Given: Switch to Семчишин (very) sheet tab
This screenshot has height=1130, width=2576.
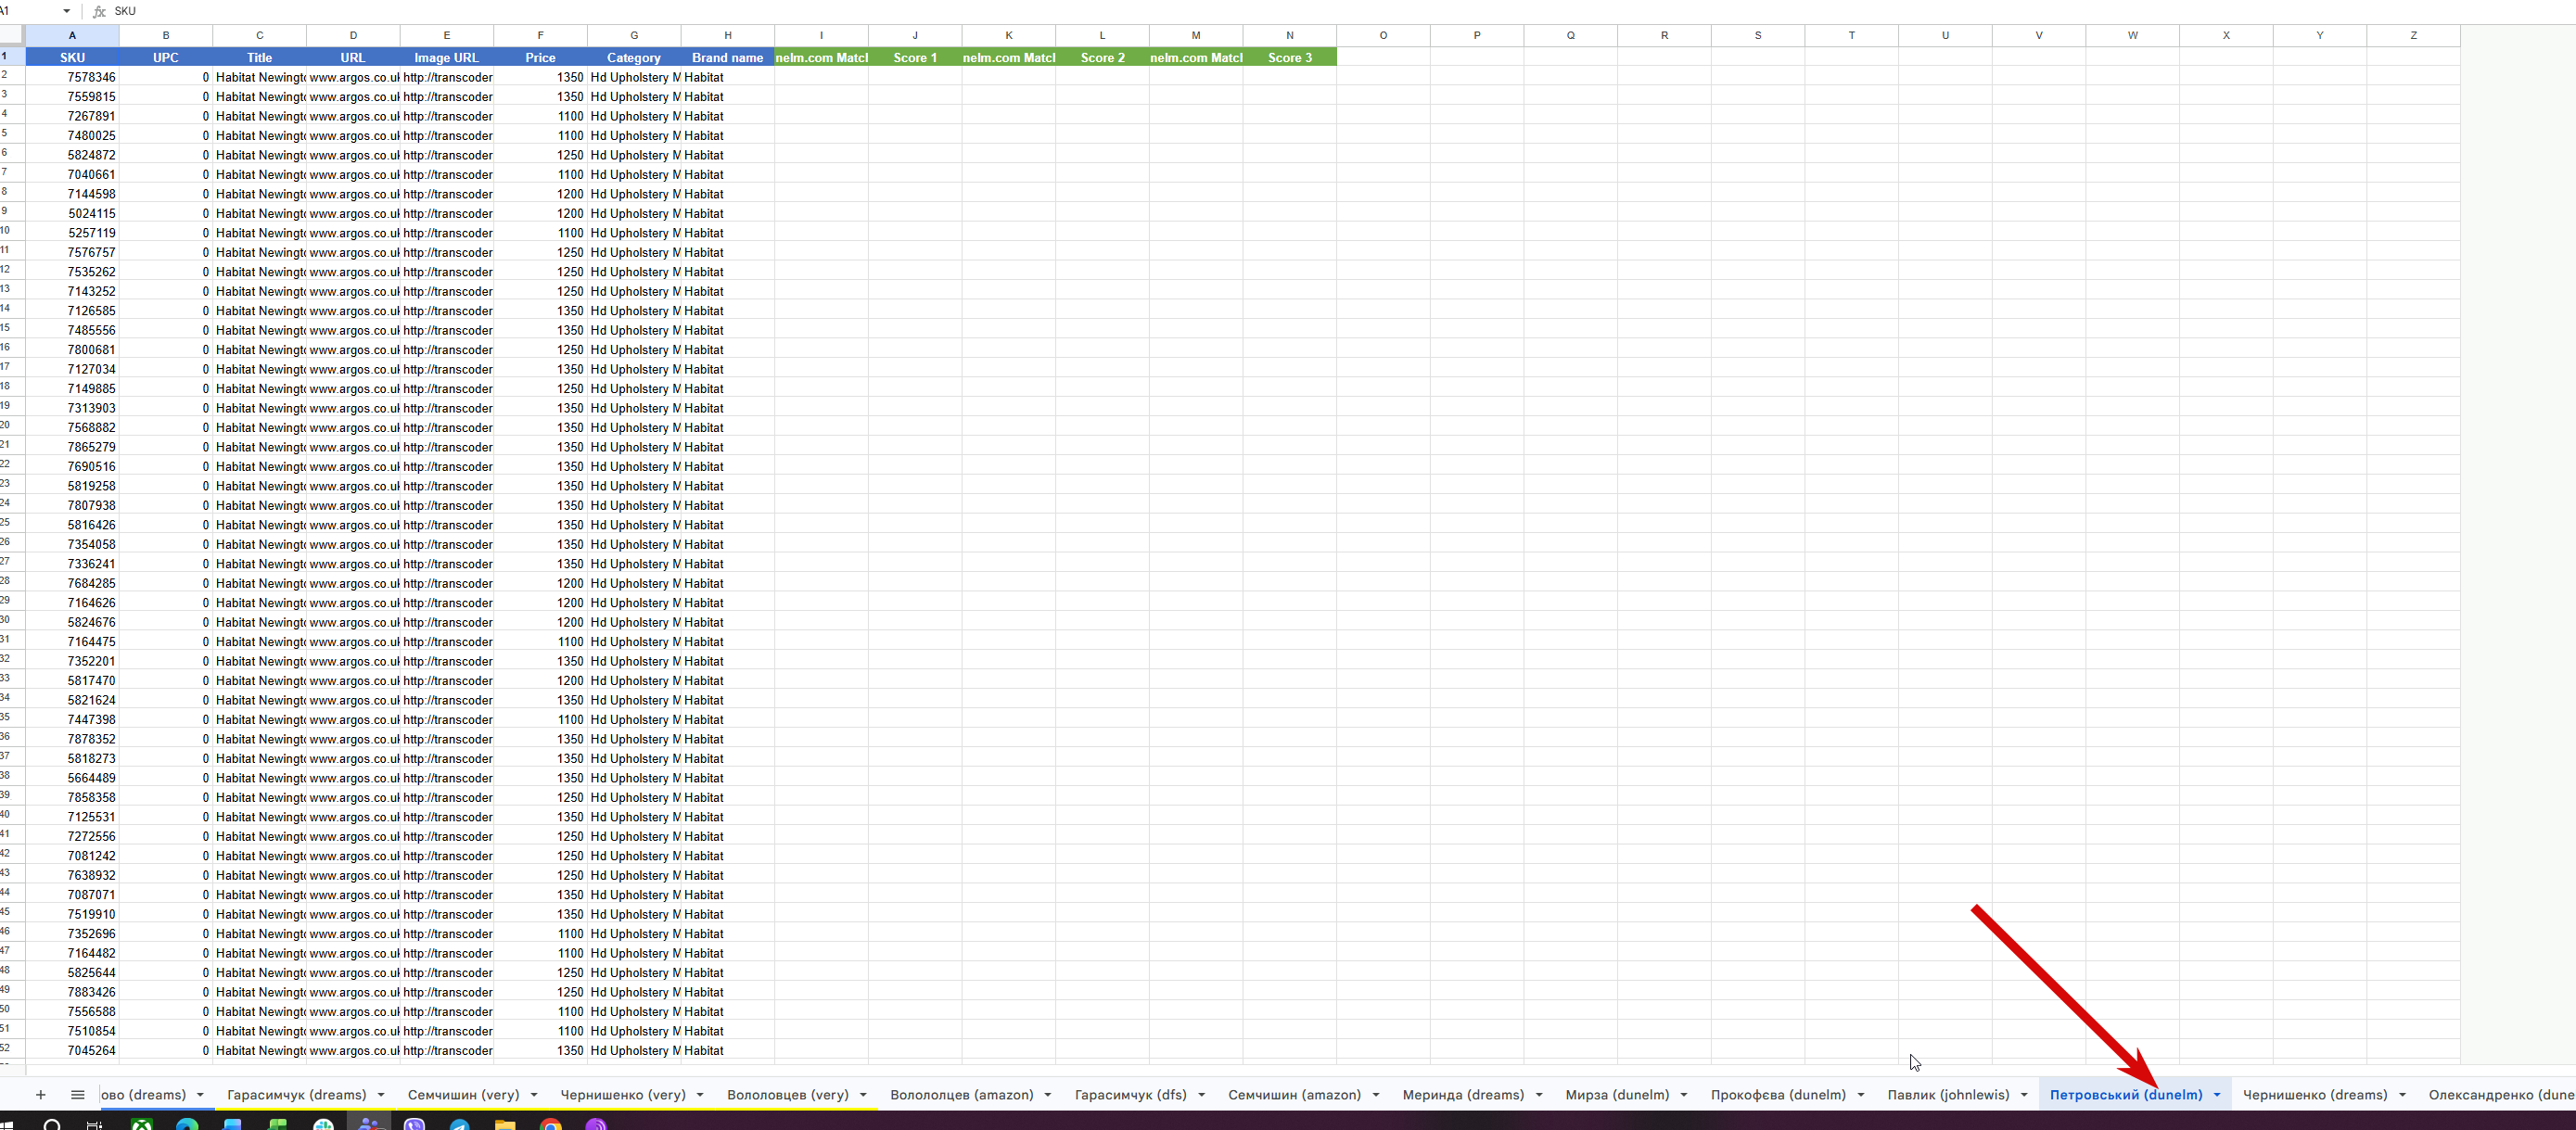Looking at the screenshot, I should tap(463, 1095).
